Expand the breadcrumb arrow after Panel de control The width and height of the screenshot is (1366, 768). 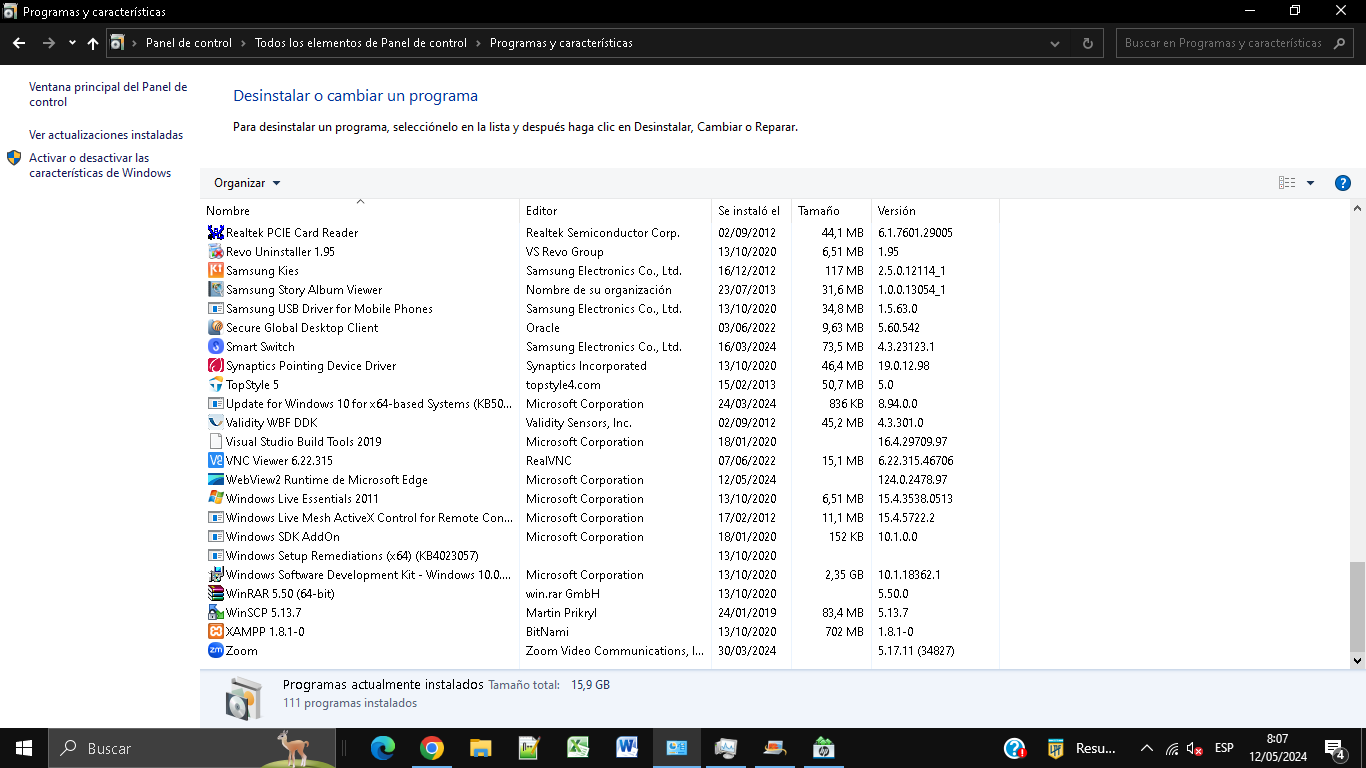click(x=243, y=43)
